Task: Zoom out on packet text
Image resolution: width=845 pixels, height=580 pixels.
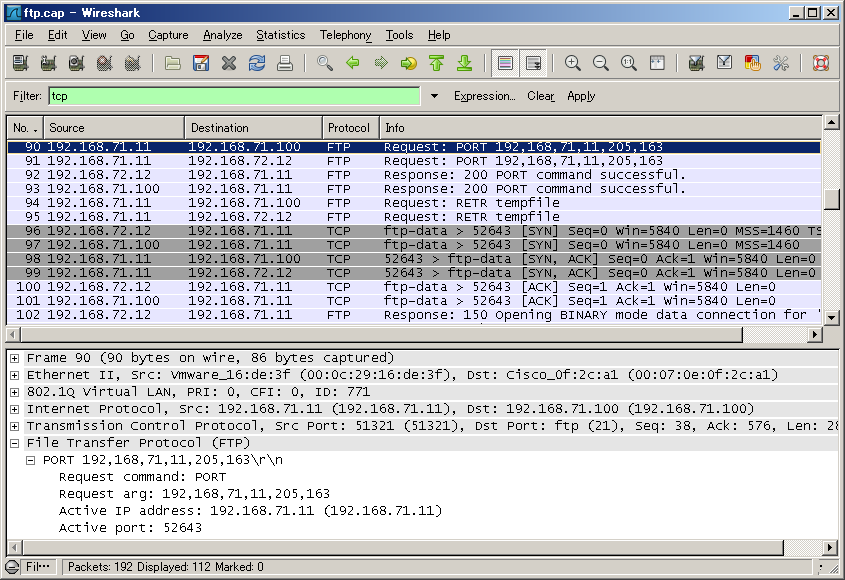Action: point(600,63)
